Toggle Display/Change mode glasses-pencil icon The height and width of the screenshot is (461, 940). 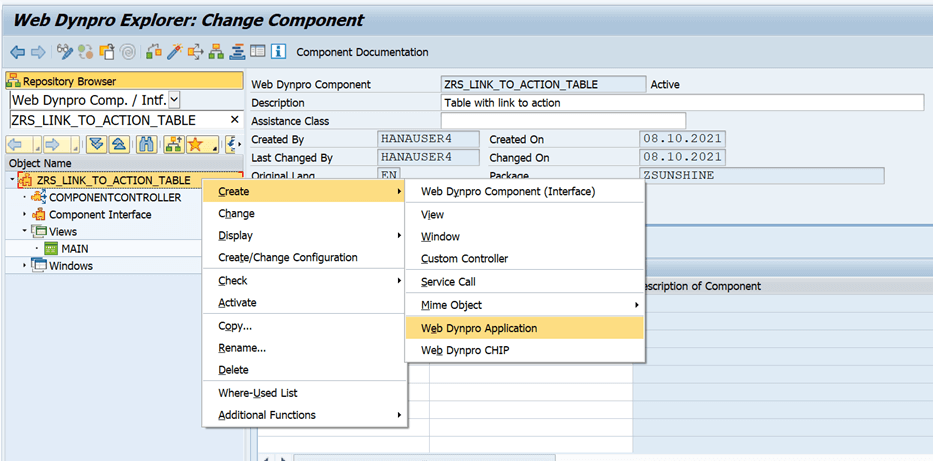65,52
